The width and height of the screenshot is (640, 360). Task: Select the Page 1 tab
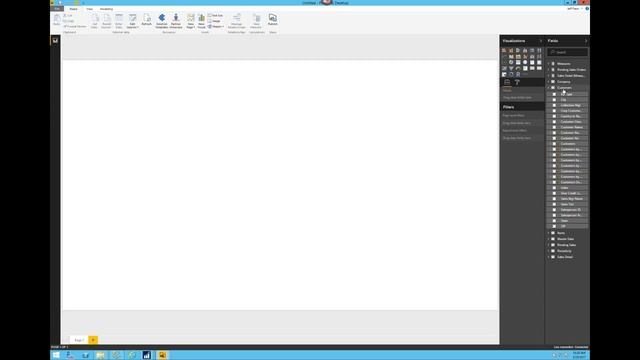pos(79,340)
